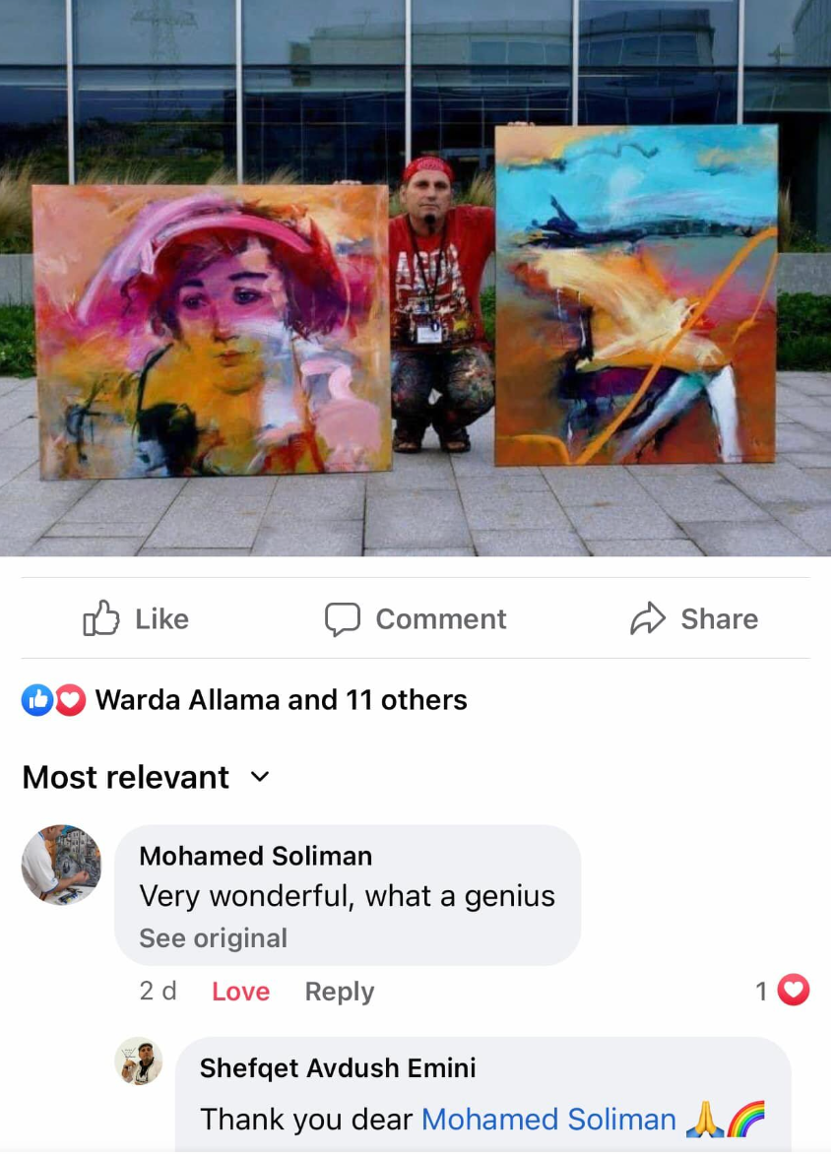Click the thumbs-up Like icon
The width and height of the screenshot is (831, 1154).
click(x=101, y=618)
